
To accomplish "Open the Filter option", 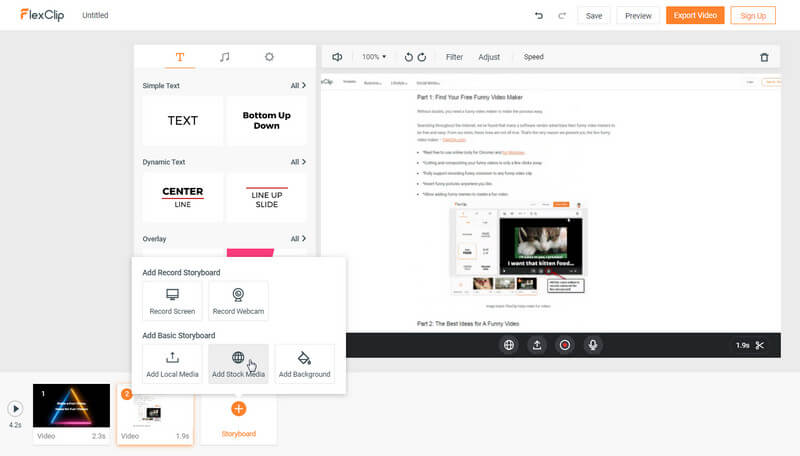I will (x=454, y=57).
